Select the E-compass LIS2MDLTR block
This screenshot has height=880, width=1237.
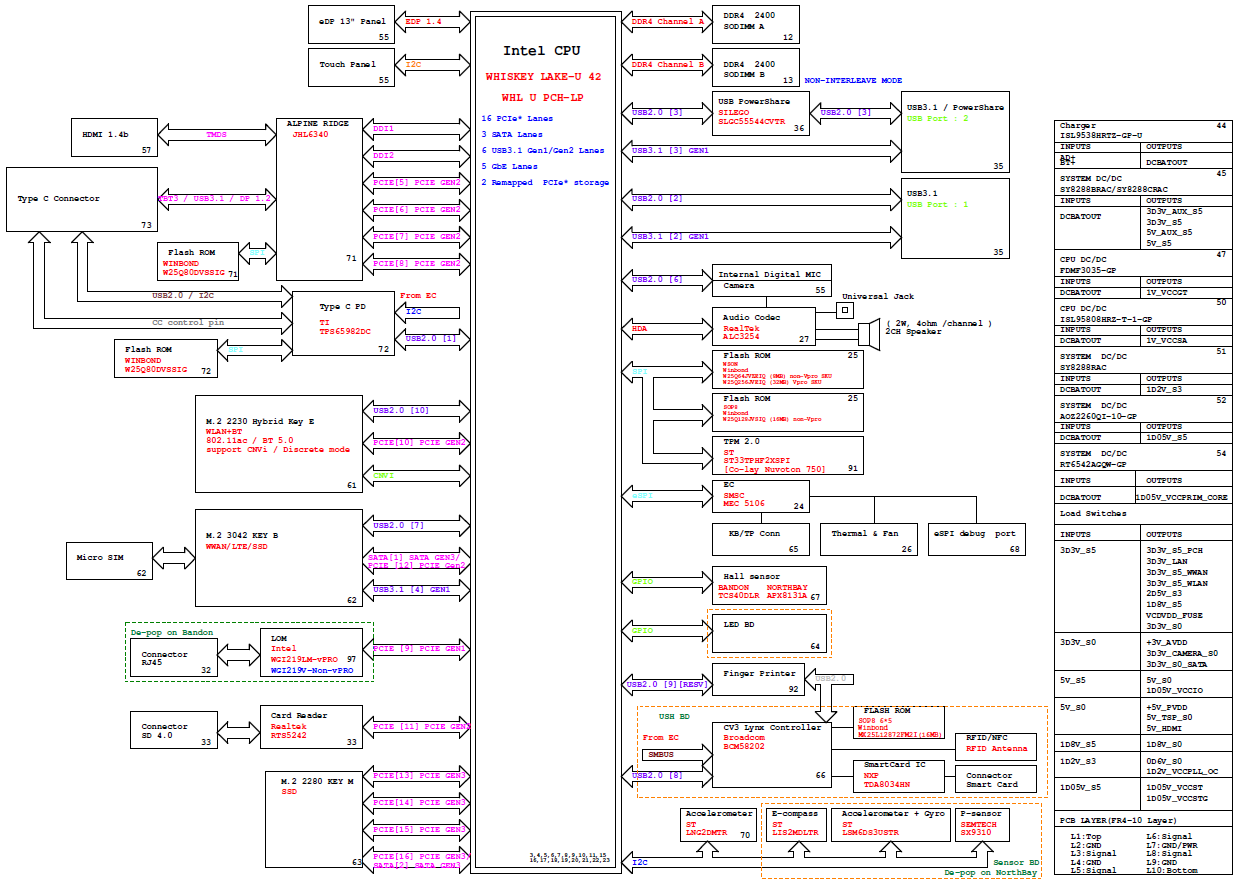coord(794,824)
